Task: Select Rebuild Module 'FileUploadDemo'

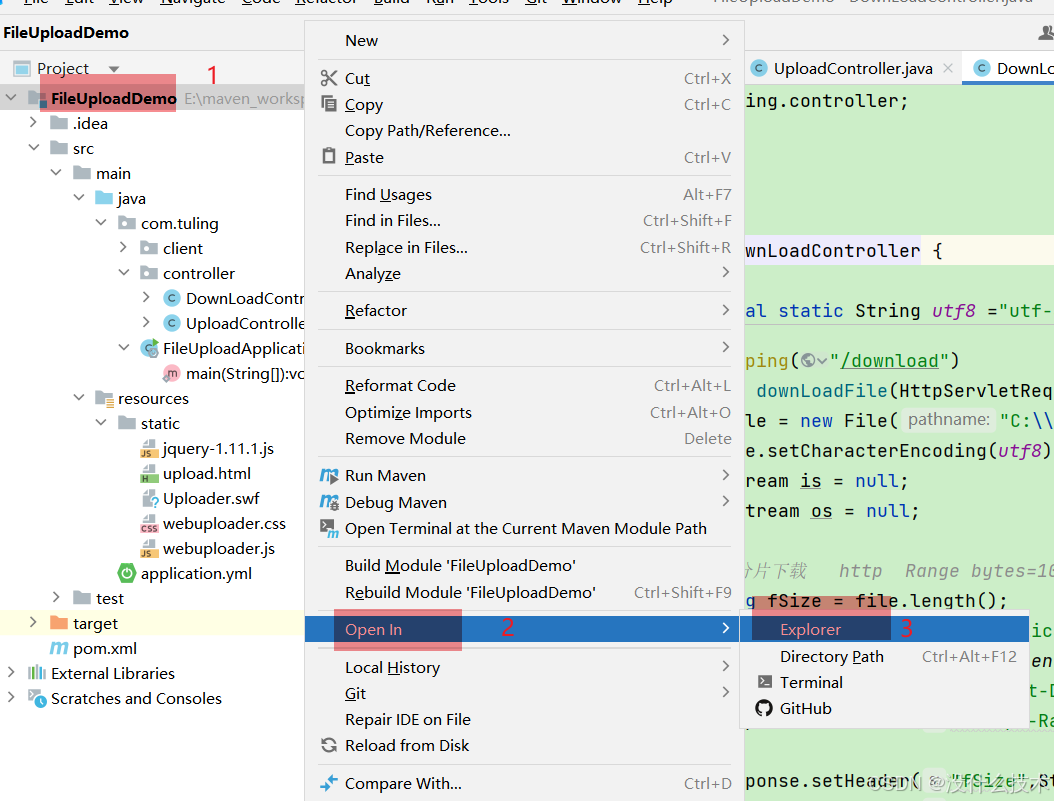Action: [x=524, y=593]
